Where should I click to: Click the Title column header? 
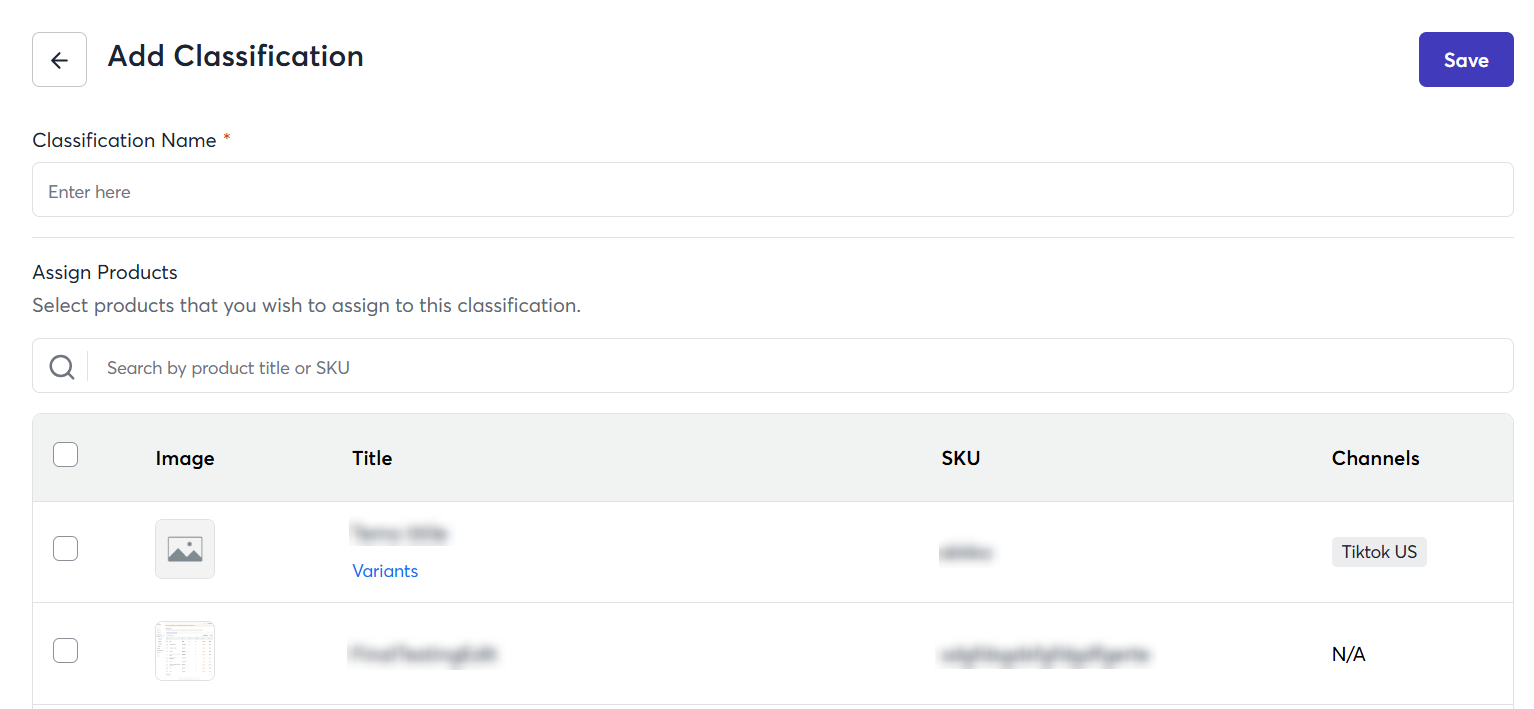372,458
